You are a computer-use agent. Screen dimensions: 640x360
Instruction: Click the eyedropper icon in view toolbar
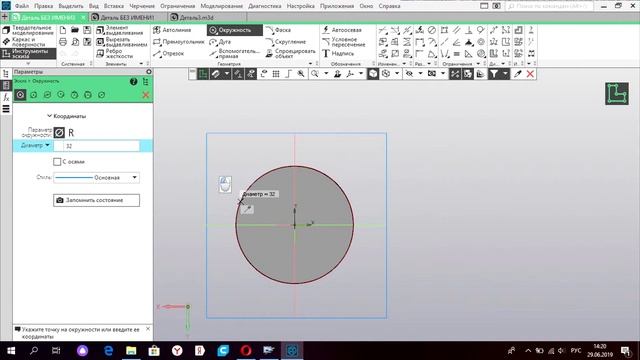pos(518,74)
